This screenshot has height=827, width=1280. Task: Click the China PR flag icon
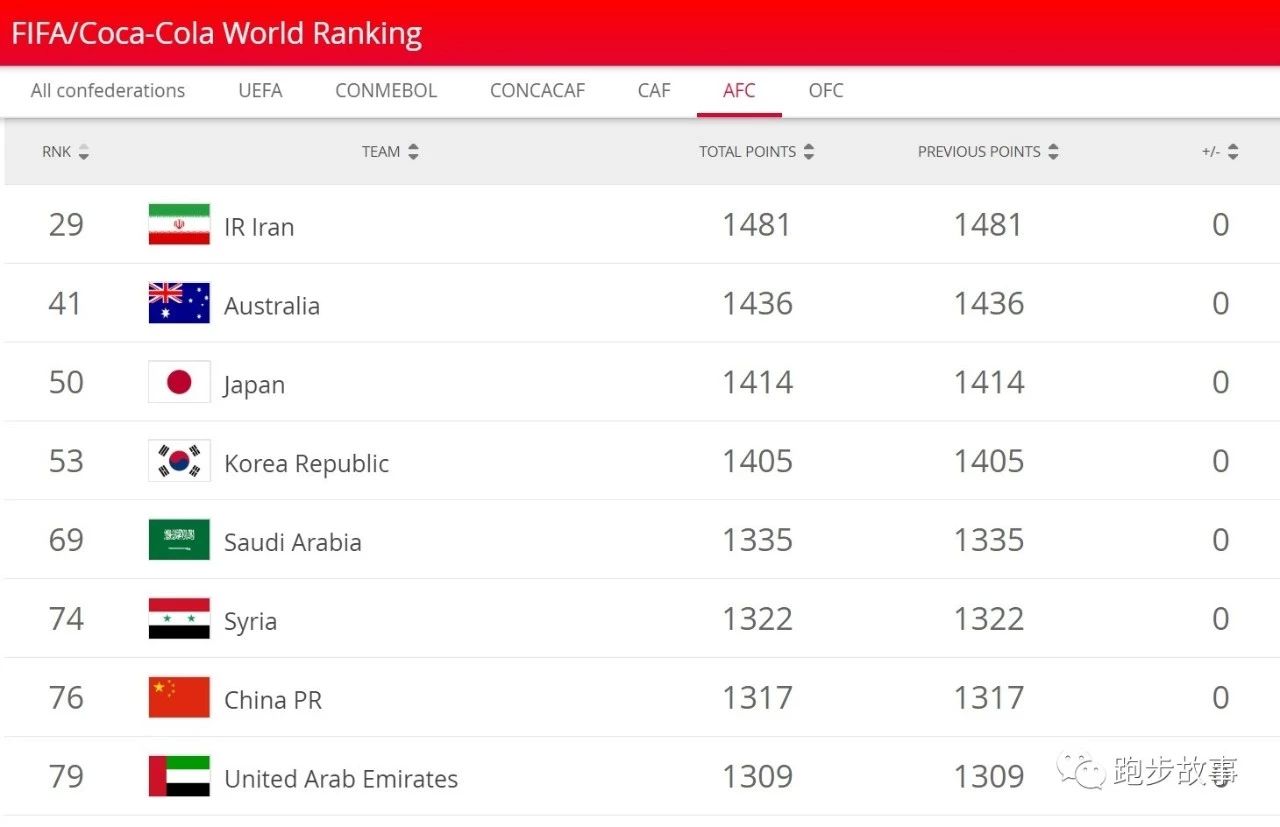pyautogui.click(x=178, y=697)
